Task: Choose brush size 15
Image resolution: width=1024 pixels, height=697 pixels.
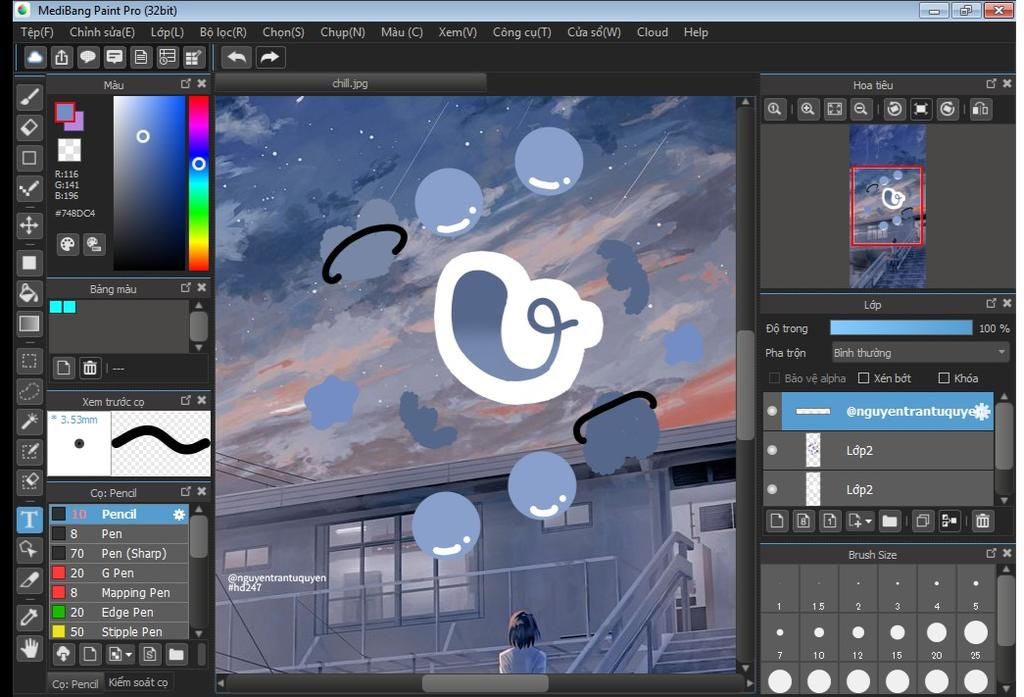Action: point(897,638)
